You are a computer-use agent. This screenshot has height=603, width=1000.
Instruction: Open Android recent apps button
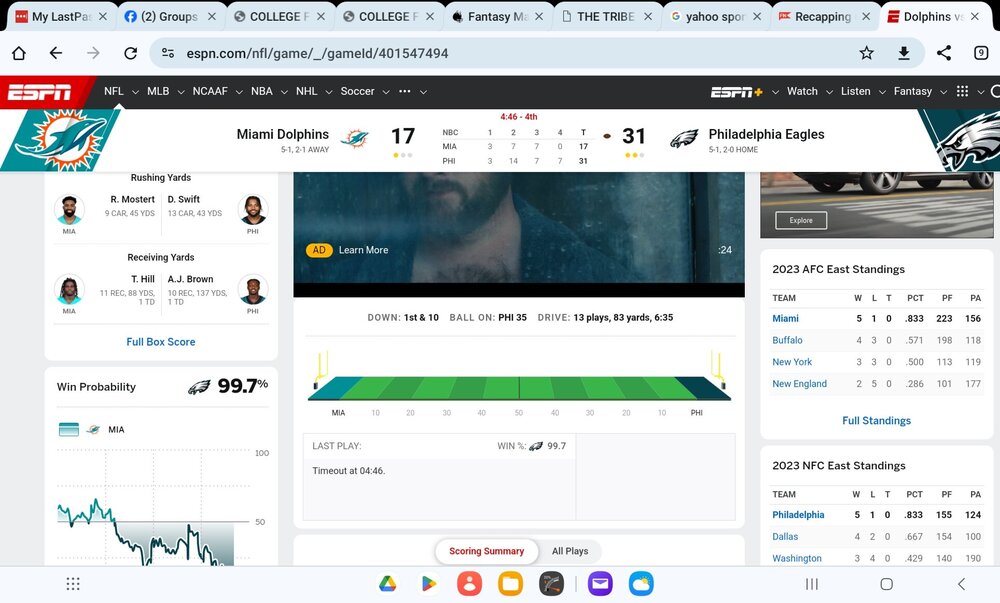(x=812, y=584)
